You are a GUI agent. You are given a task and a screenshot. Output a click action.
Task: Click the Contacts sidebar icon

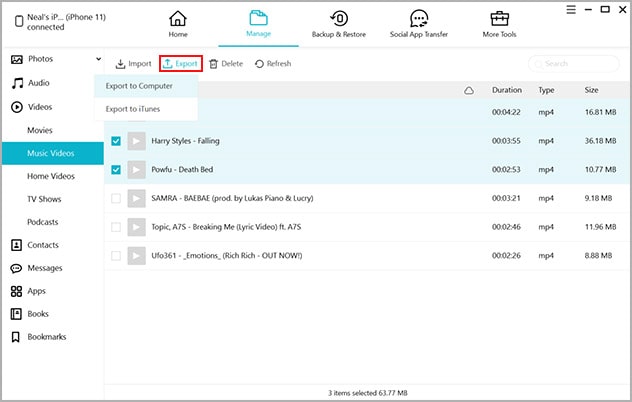click(x=16, y=245)
